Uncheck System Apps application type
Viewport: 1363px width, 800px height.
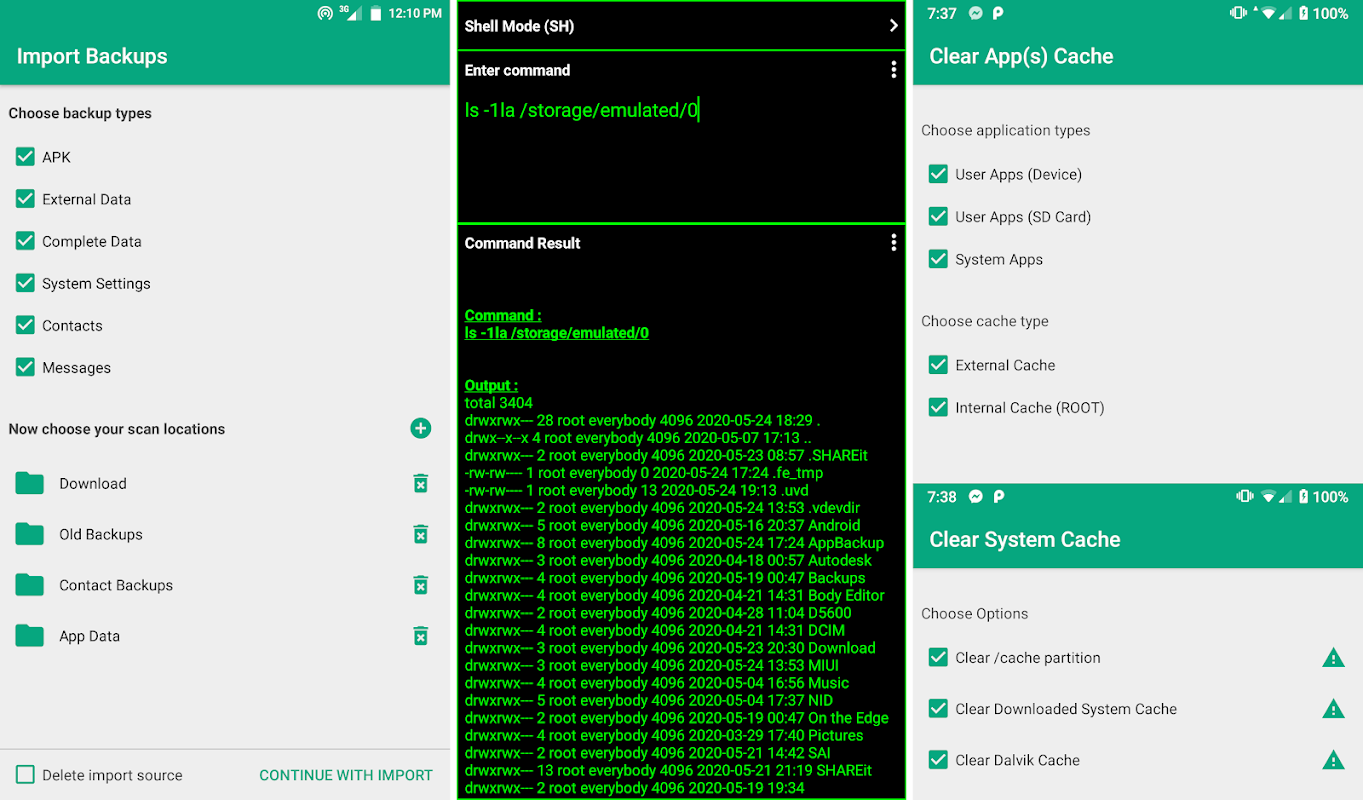[938, 259]
